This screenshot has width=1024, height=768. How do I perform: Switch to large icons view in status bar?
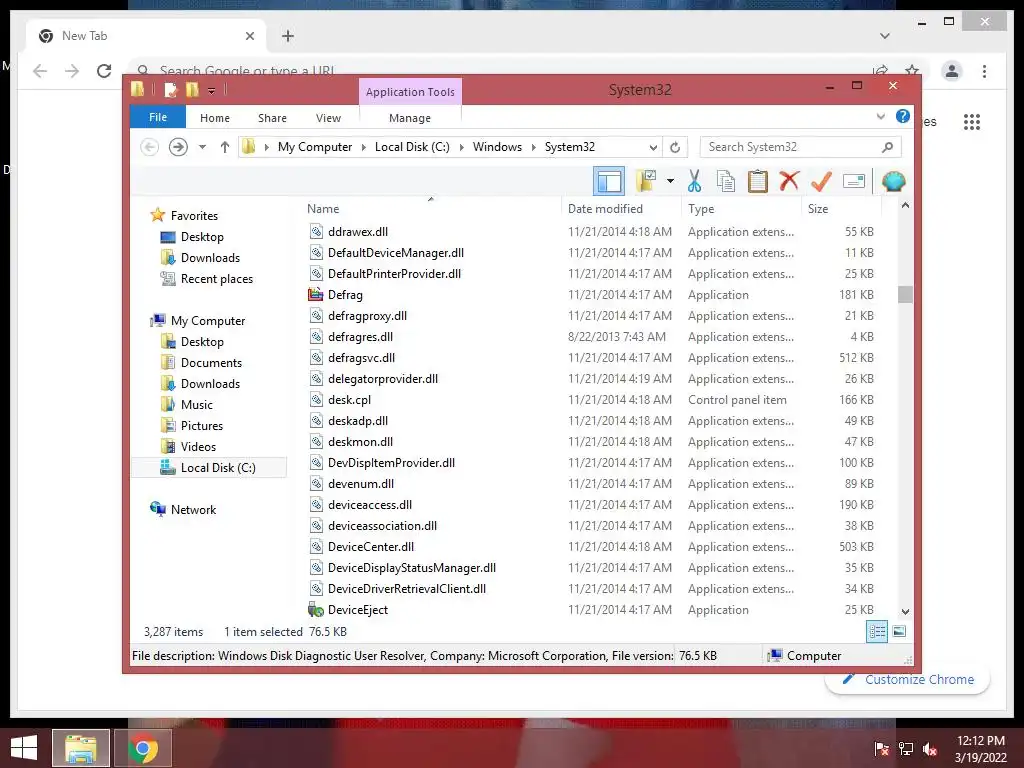[899, 631]
